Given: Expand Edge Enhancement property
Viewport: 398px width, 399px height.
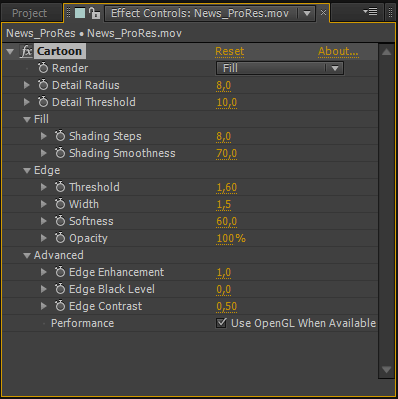Looking at the screenshot, I should tap(44, 272).
